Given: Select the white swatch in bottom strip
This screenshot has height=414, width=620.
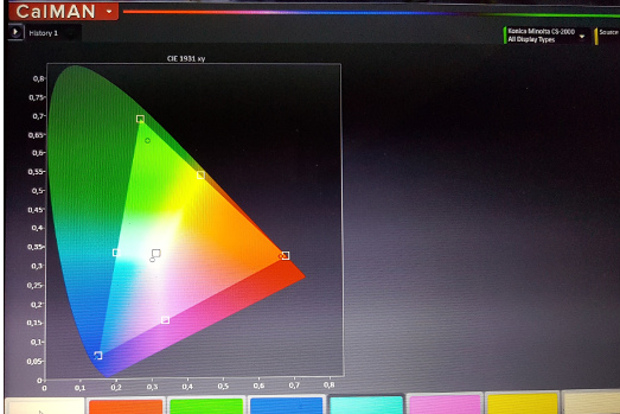Looking at the screenshot, I should 44,405.
